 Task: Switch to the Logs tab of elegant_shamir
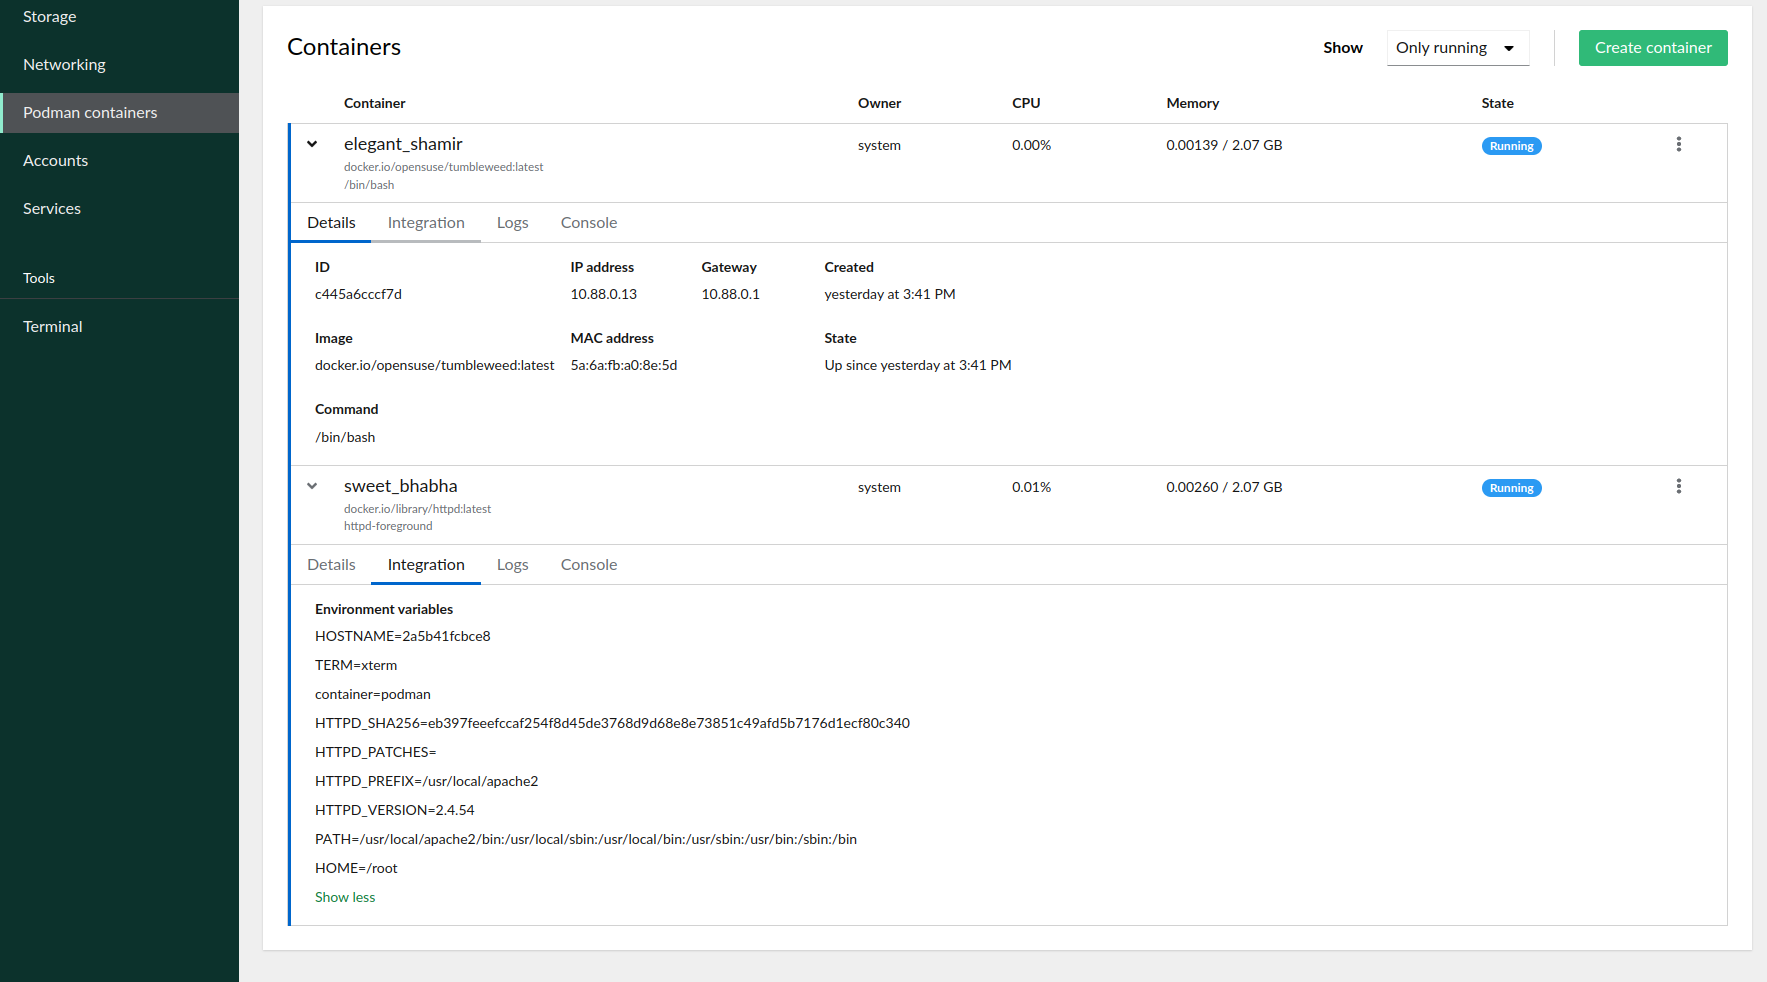512,222
